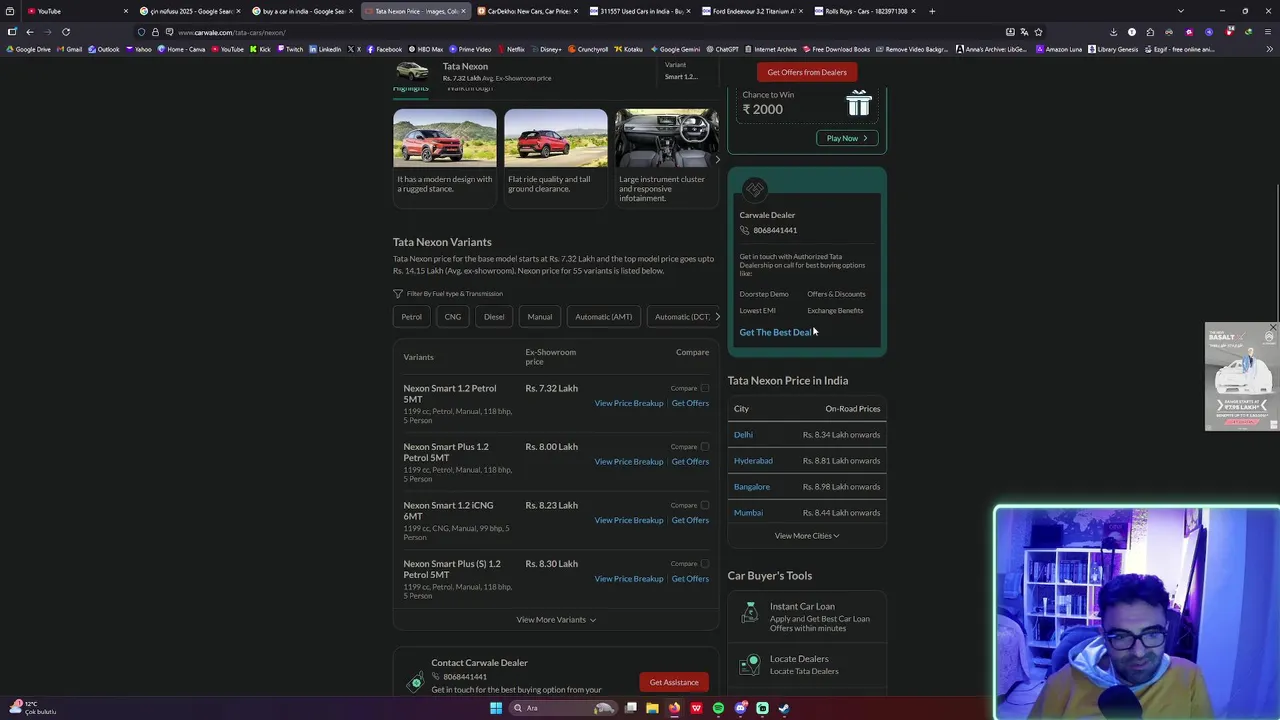Image resolution: width=1280 pixels, height=720 pixels.
Task: Open the Nexon interior instrument cluster thumbnail
Action: click(666, 138)
